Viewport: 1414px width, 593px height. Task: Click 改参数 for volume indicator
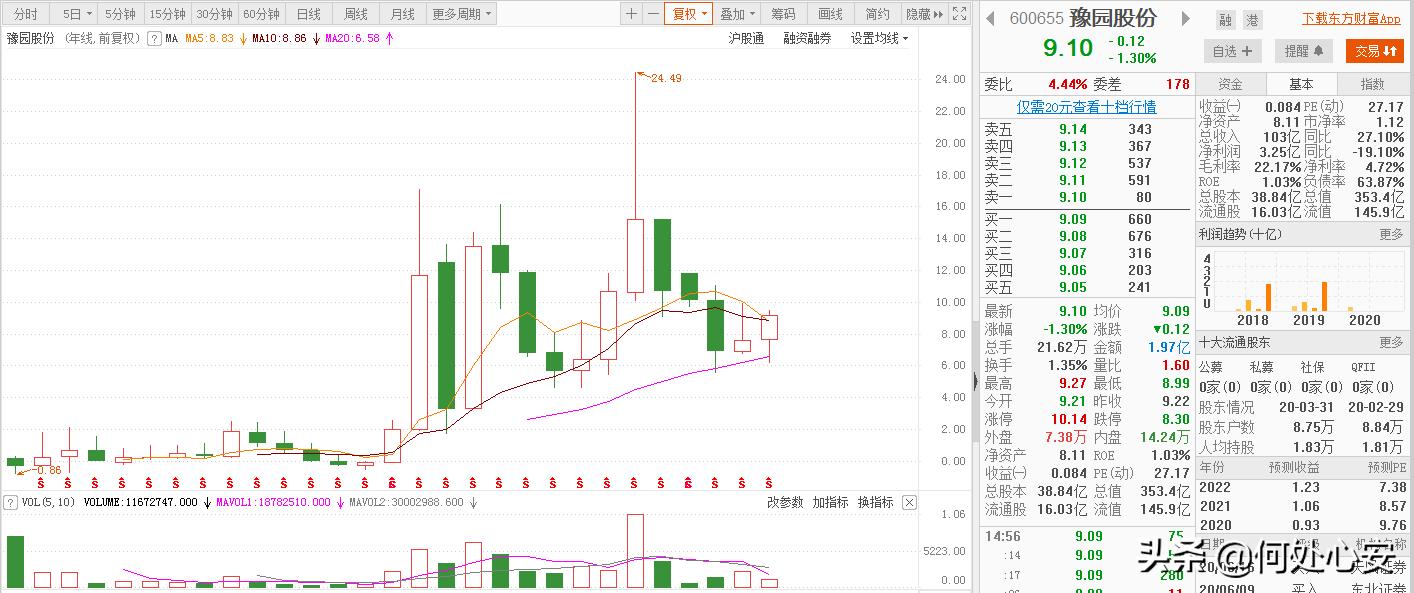(x=785, y=502)
